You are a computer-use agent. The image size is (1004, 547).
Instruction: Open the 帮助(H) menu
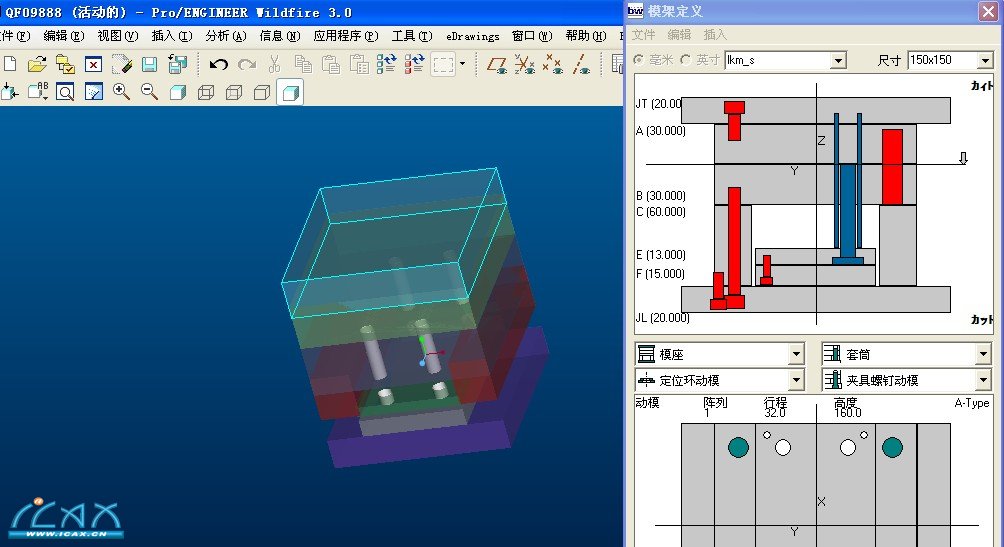click(585, 36)
